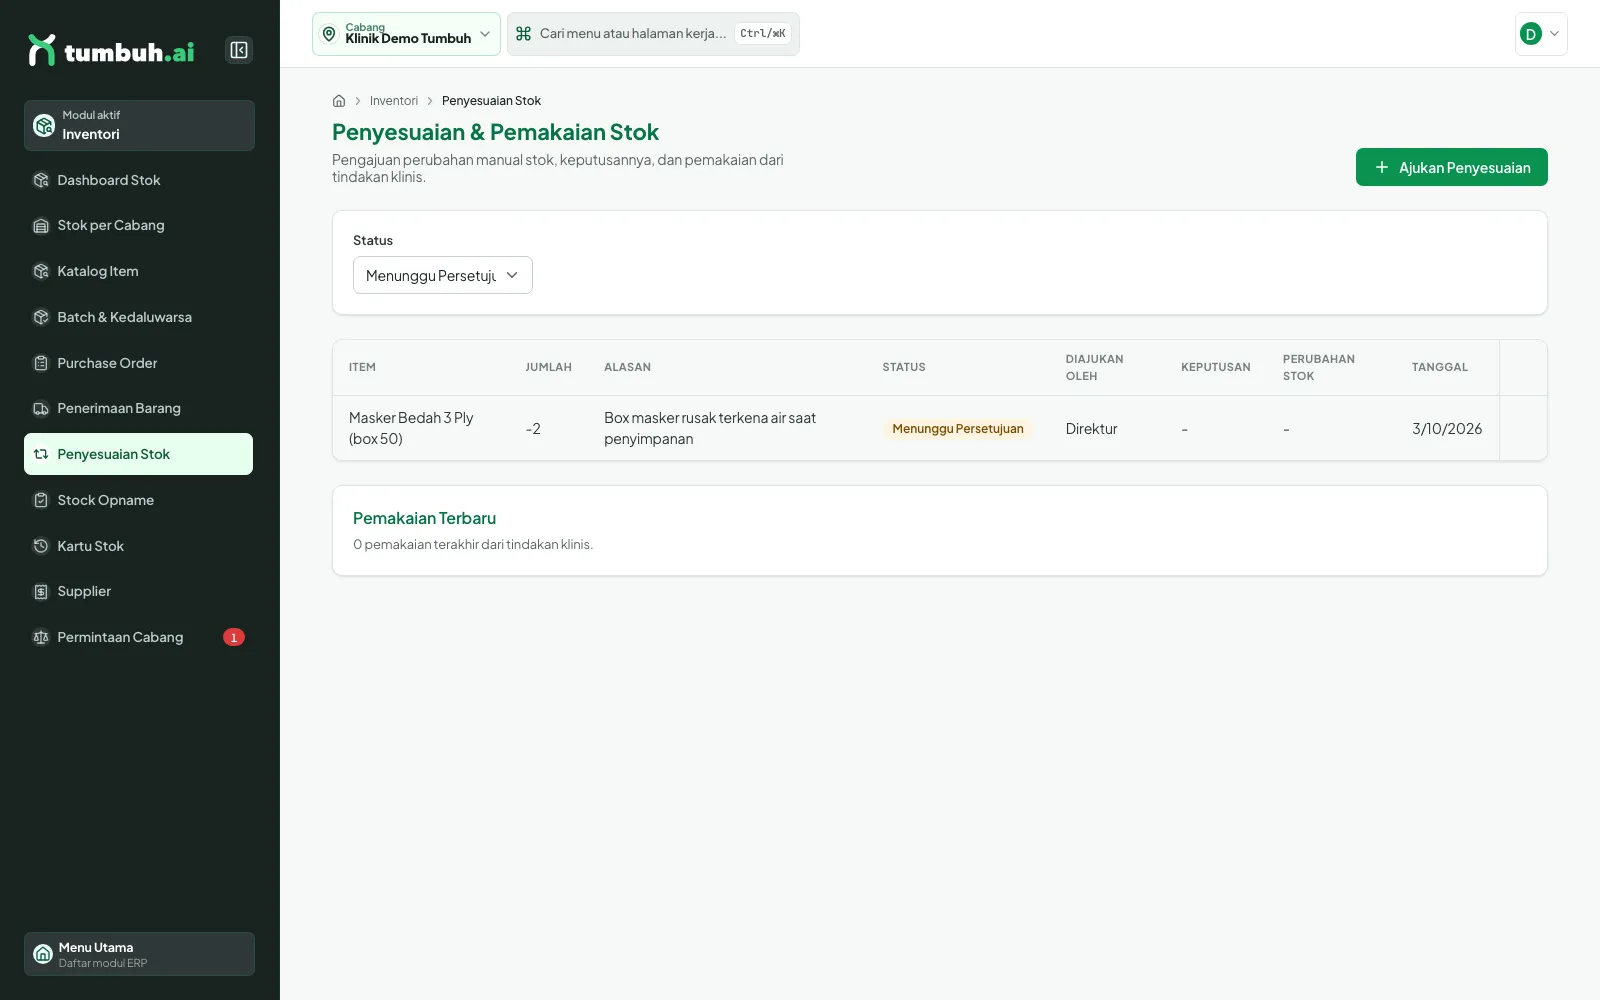Select the Penyesuaian Stok sidebar item
Screen dimensions: 1600x1000
139,454
